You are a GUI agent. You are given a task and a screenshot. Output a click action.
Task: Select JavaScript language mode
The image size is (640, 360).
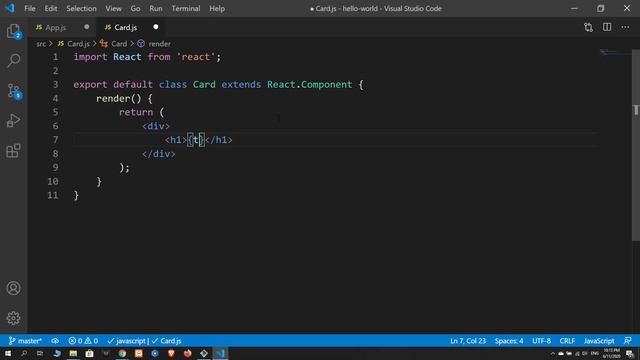click(599, 341)
